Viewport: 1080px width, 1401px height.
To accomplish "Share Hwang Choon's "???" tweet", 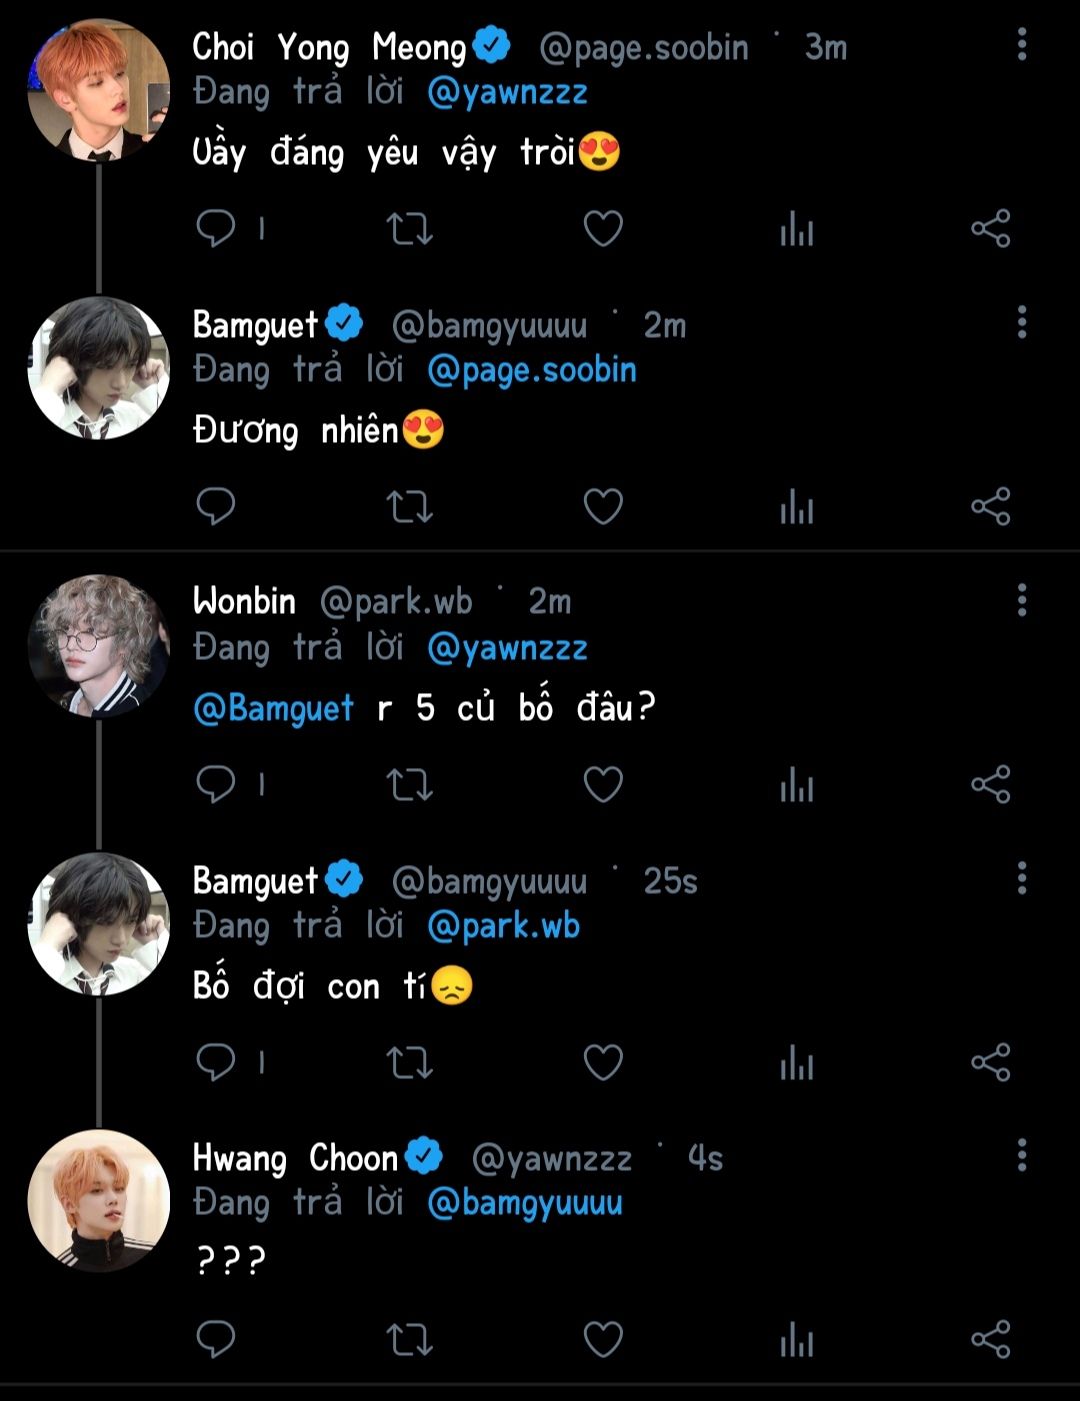I will pos(990,1340).
